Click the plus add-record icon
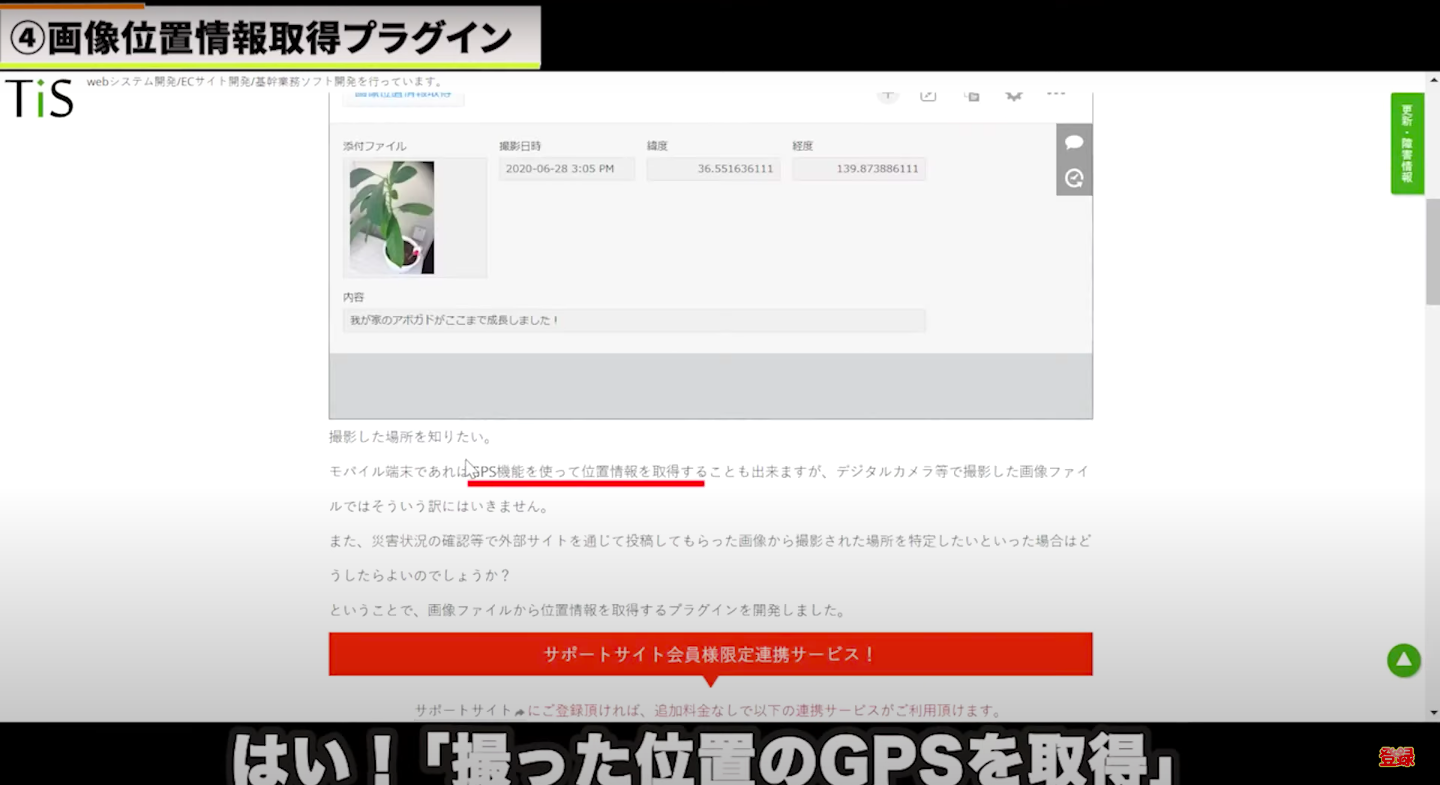The width and height of the screenshot is (1440, 785). pos(887,96)
